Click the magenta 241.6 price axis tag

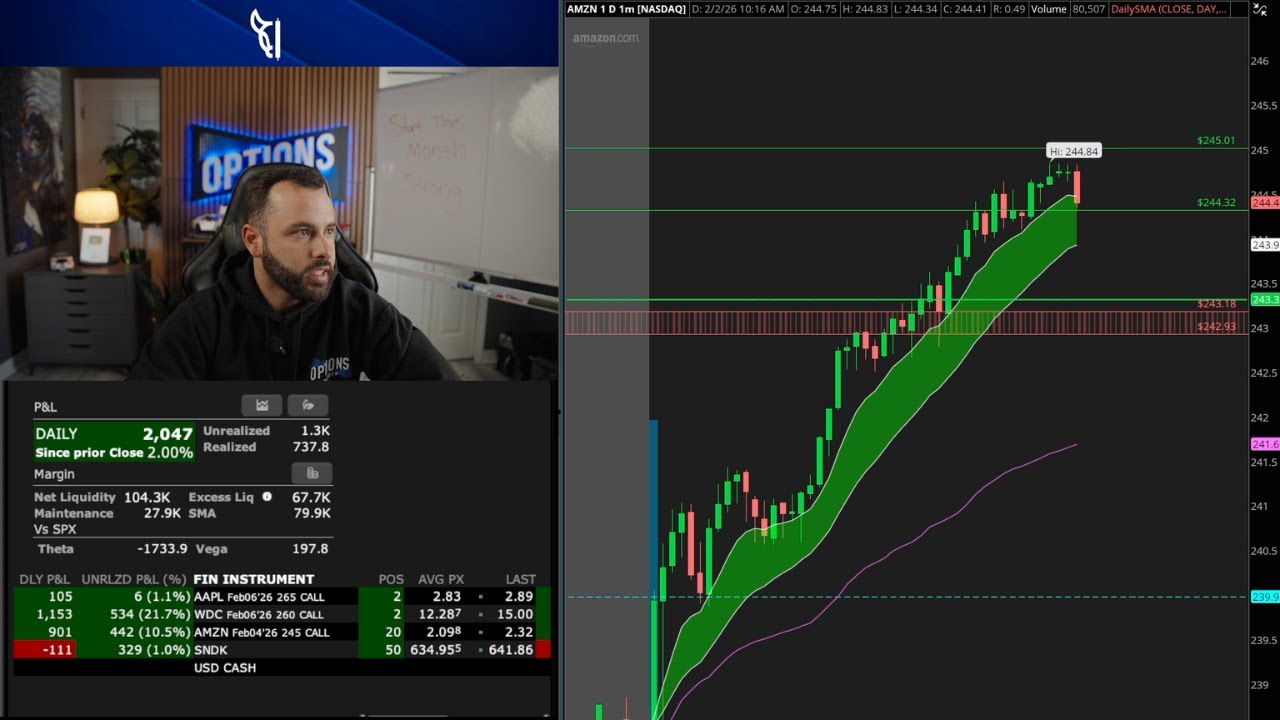[1265, 444]
